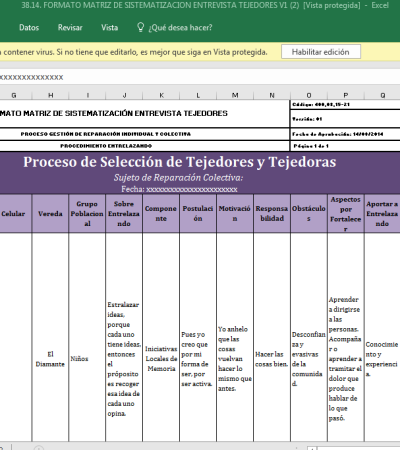Select column N header
The height and width of the screenshot is (450, 400).
click(x=272, y=95)
